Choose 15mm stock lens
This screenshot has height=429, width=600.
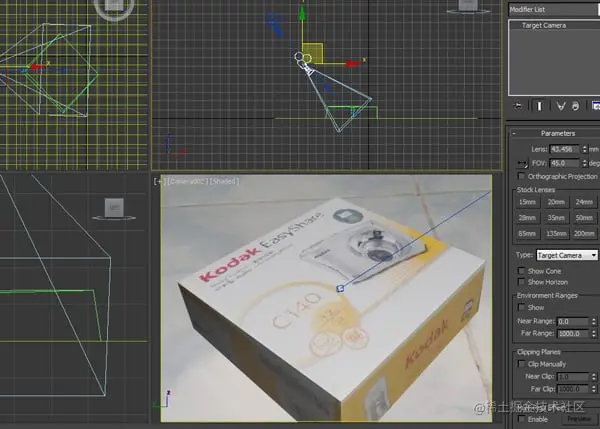(527, 202)
